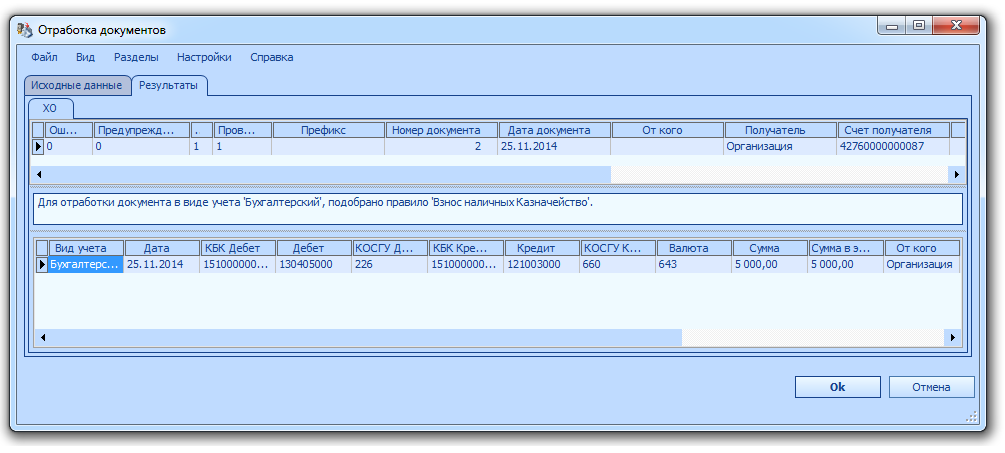Click the Сумма в э... column header

click(846, 248)
